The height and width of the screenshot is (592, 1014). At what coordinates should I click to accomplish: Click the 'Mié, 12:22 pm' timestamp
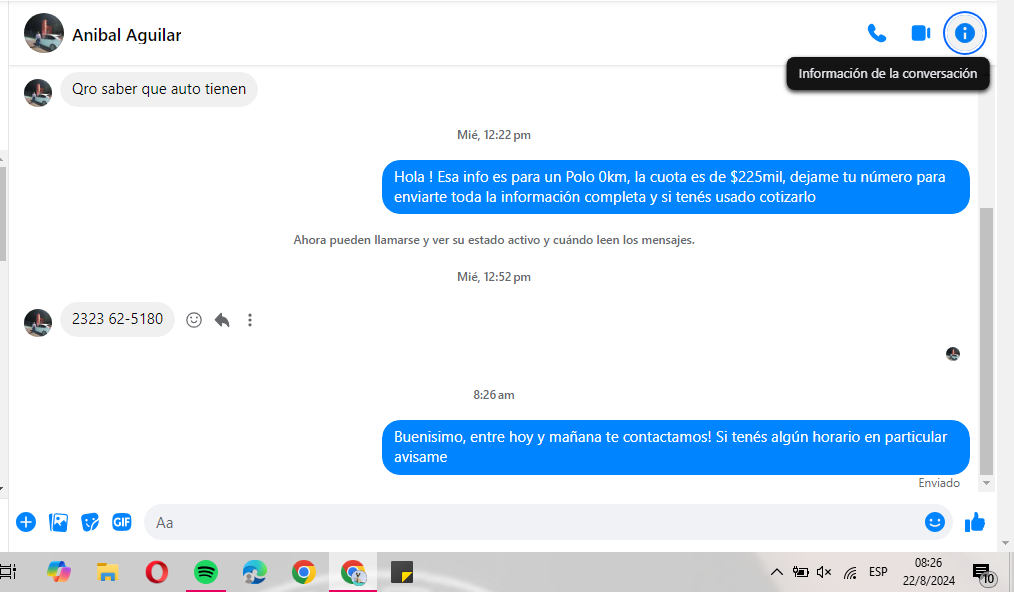tap(493, 135)
